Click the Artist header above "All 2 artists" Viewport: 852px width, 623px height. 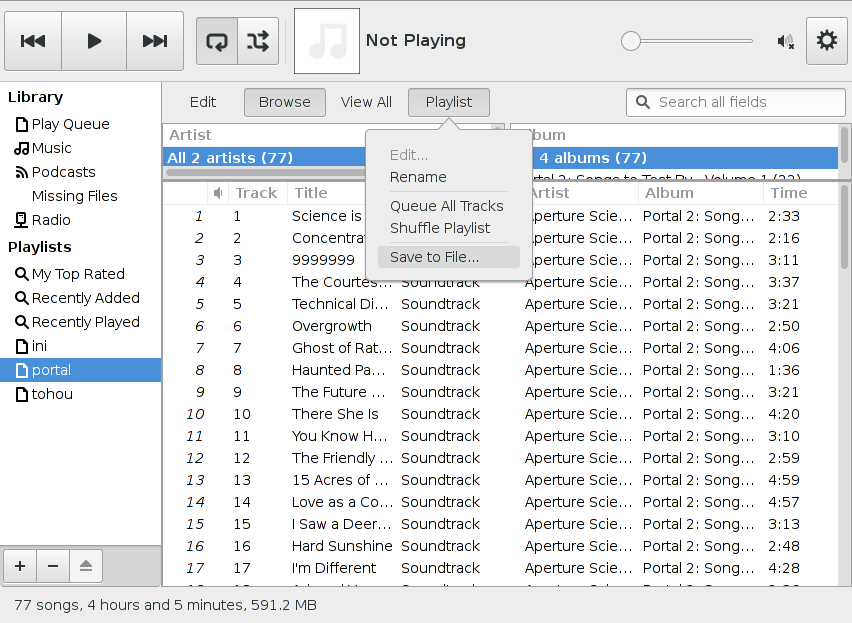click(x=190, y=135)
